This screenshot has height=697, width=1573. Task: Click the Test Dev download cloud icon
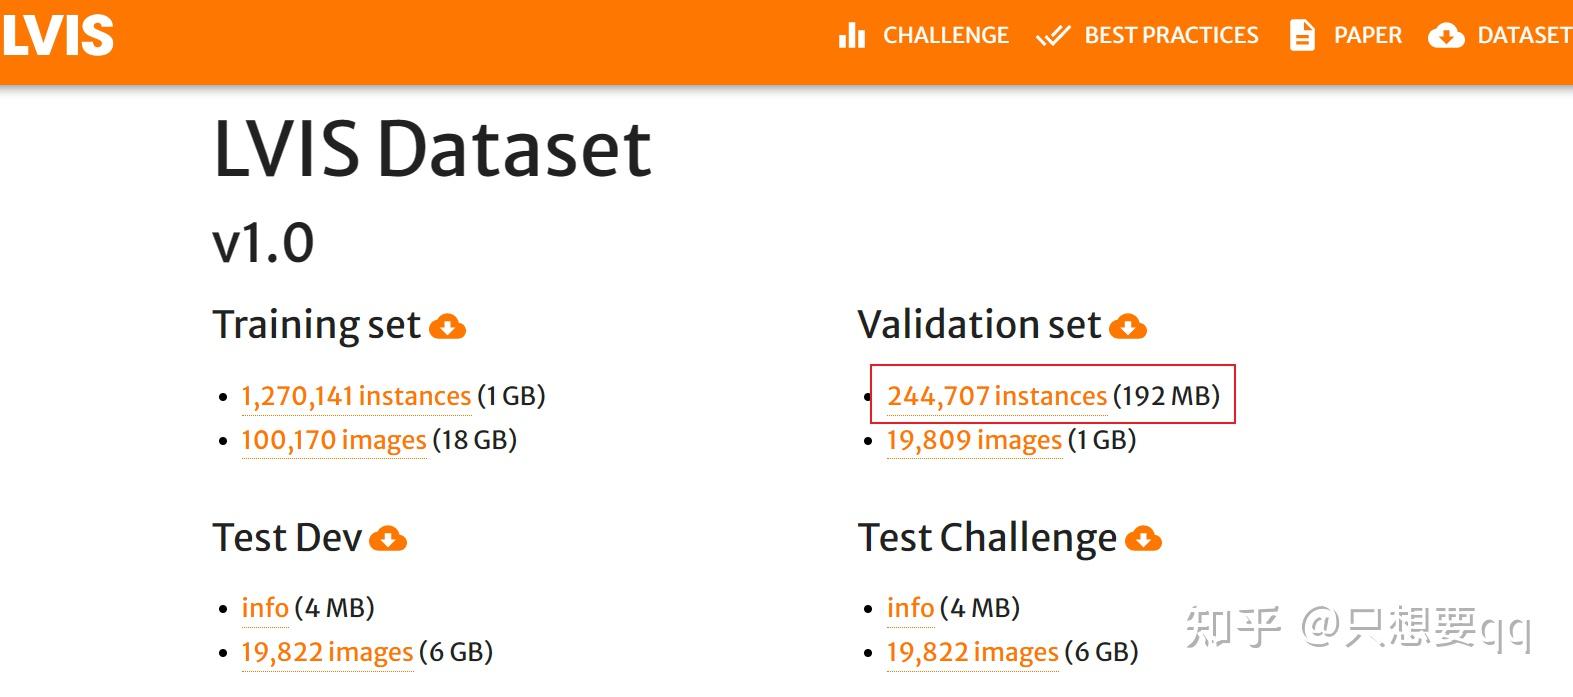pyautogui.click(x=388, y=539)
